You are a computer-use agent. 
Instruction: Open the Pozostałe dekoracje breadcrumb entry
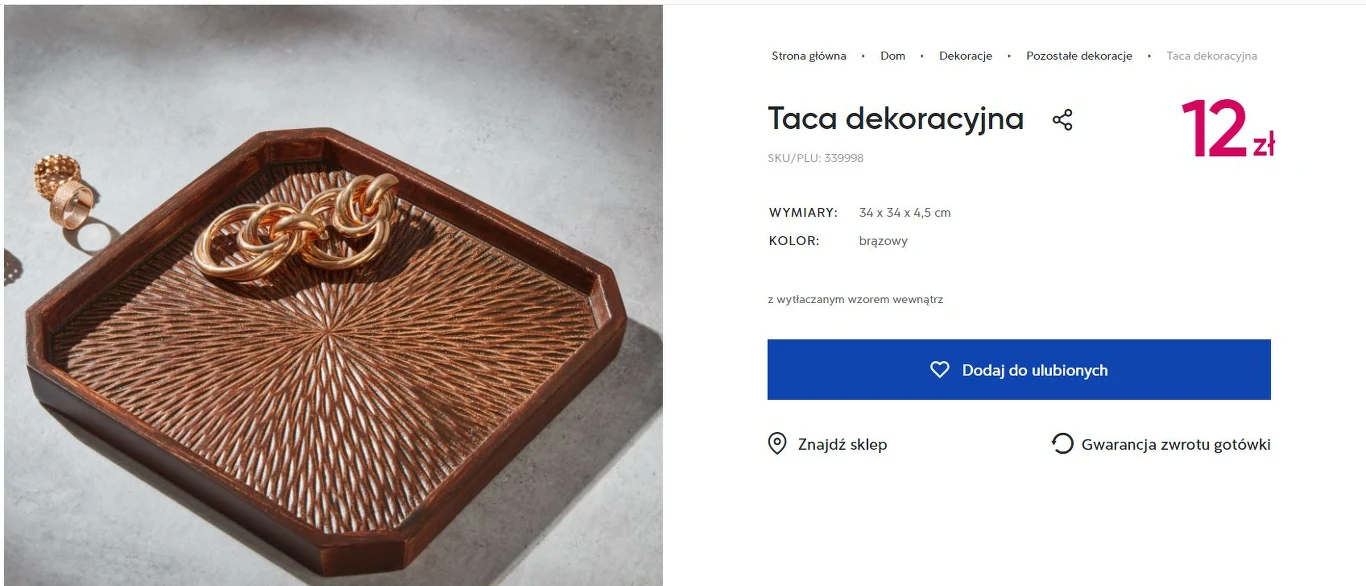(1078, 56)
